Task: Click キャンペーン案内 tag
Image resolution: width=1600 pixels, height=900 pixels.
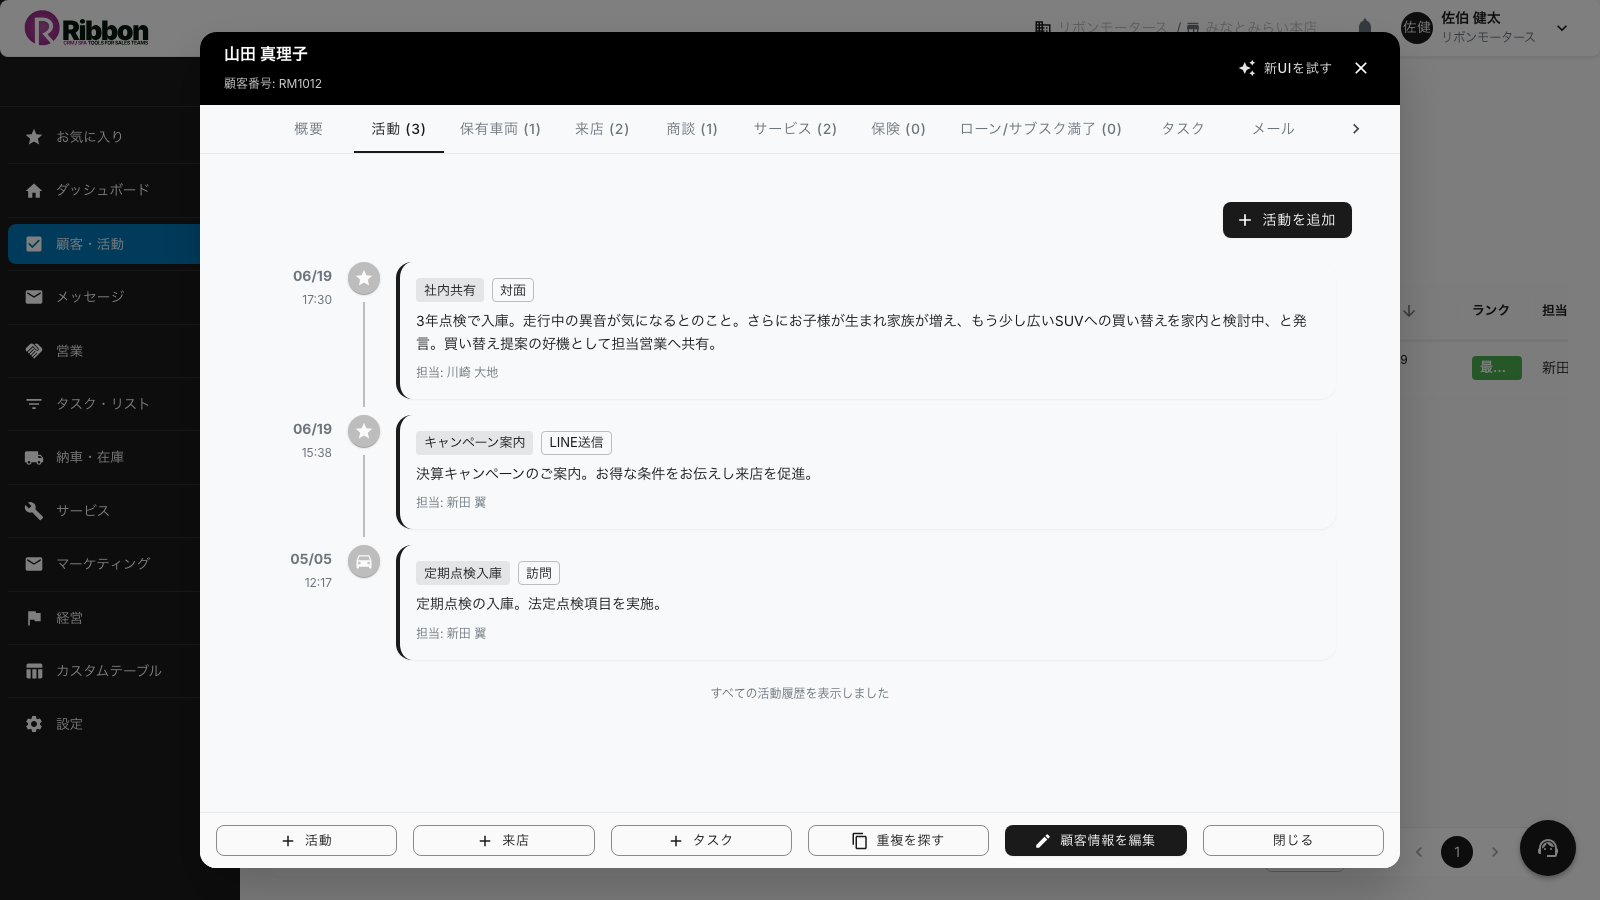Action: tap(475, 442)
